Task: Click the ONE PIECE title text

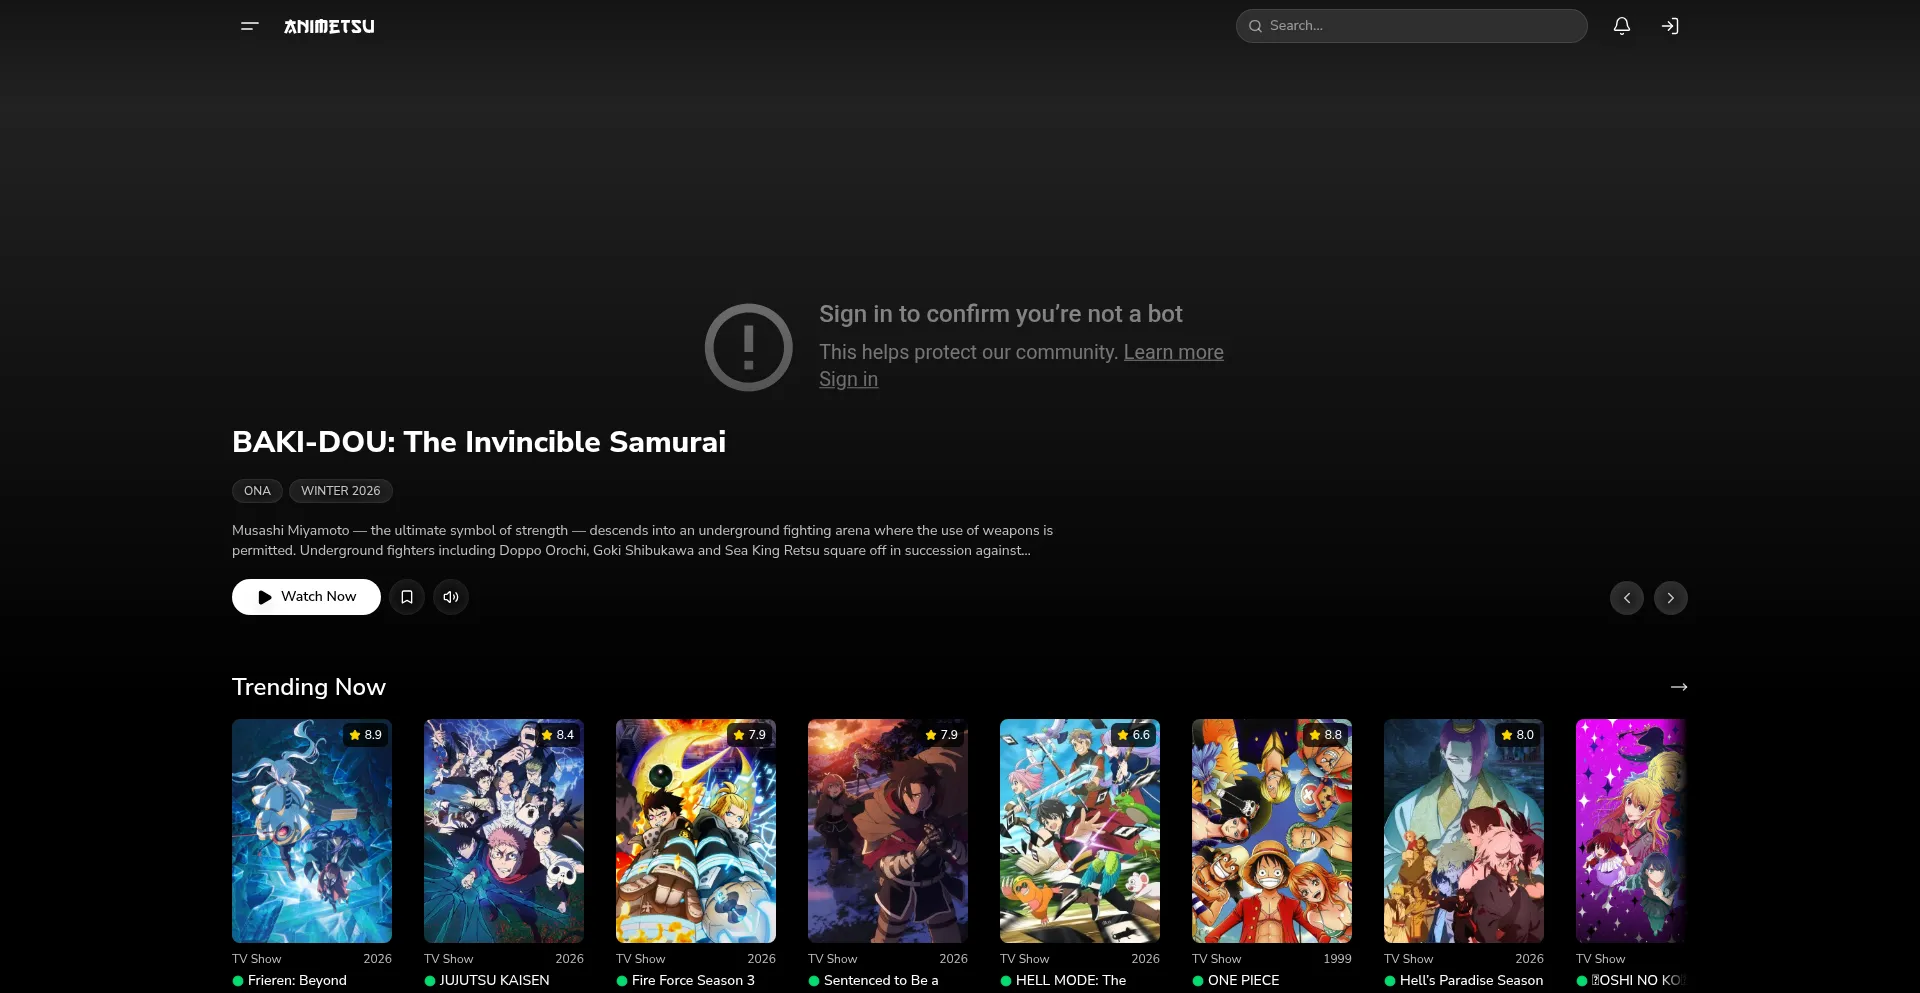Action: pyautogui.click(x=1243, y=981)
